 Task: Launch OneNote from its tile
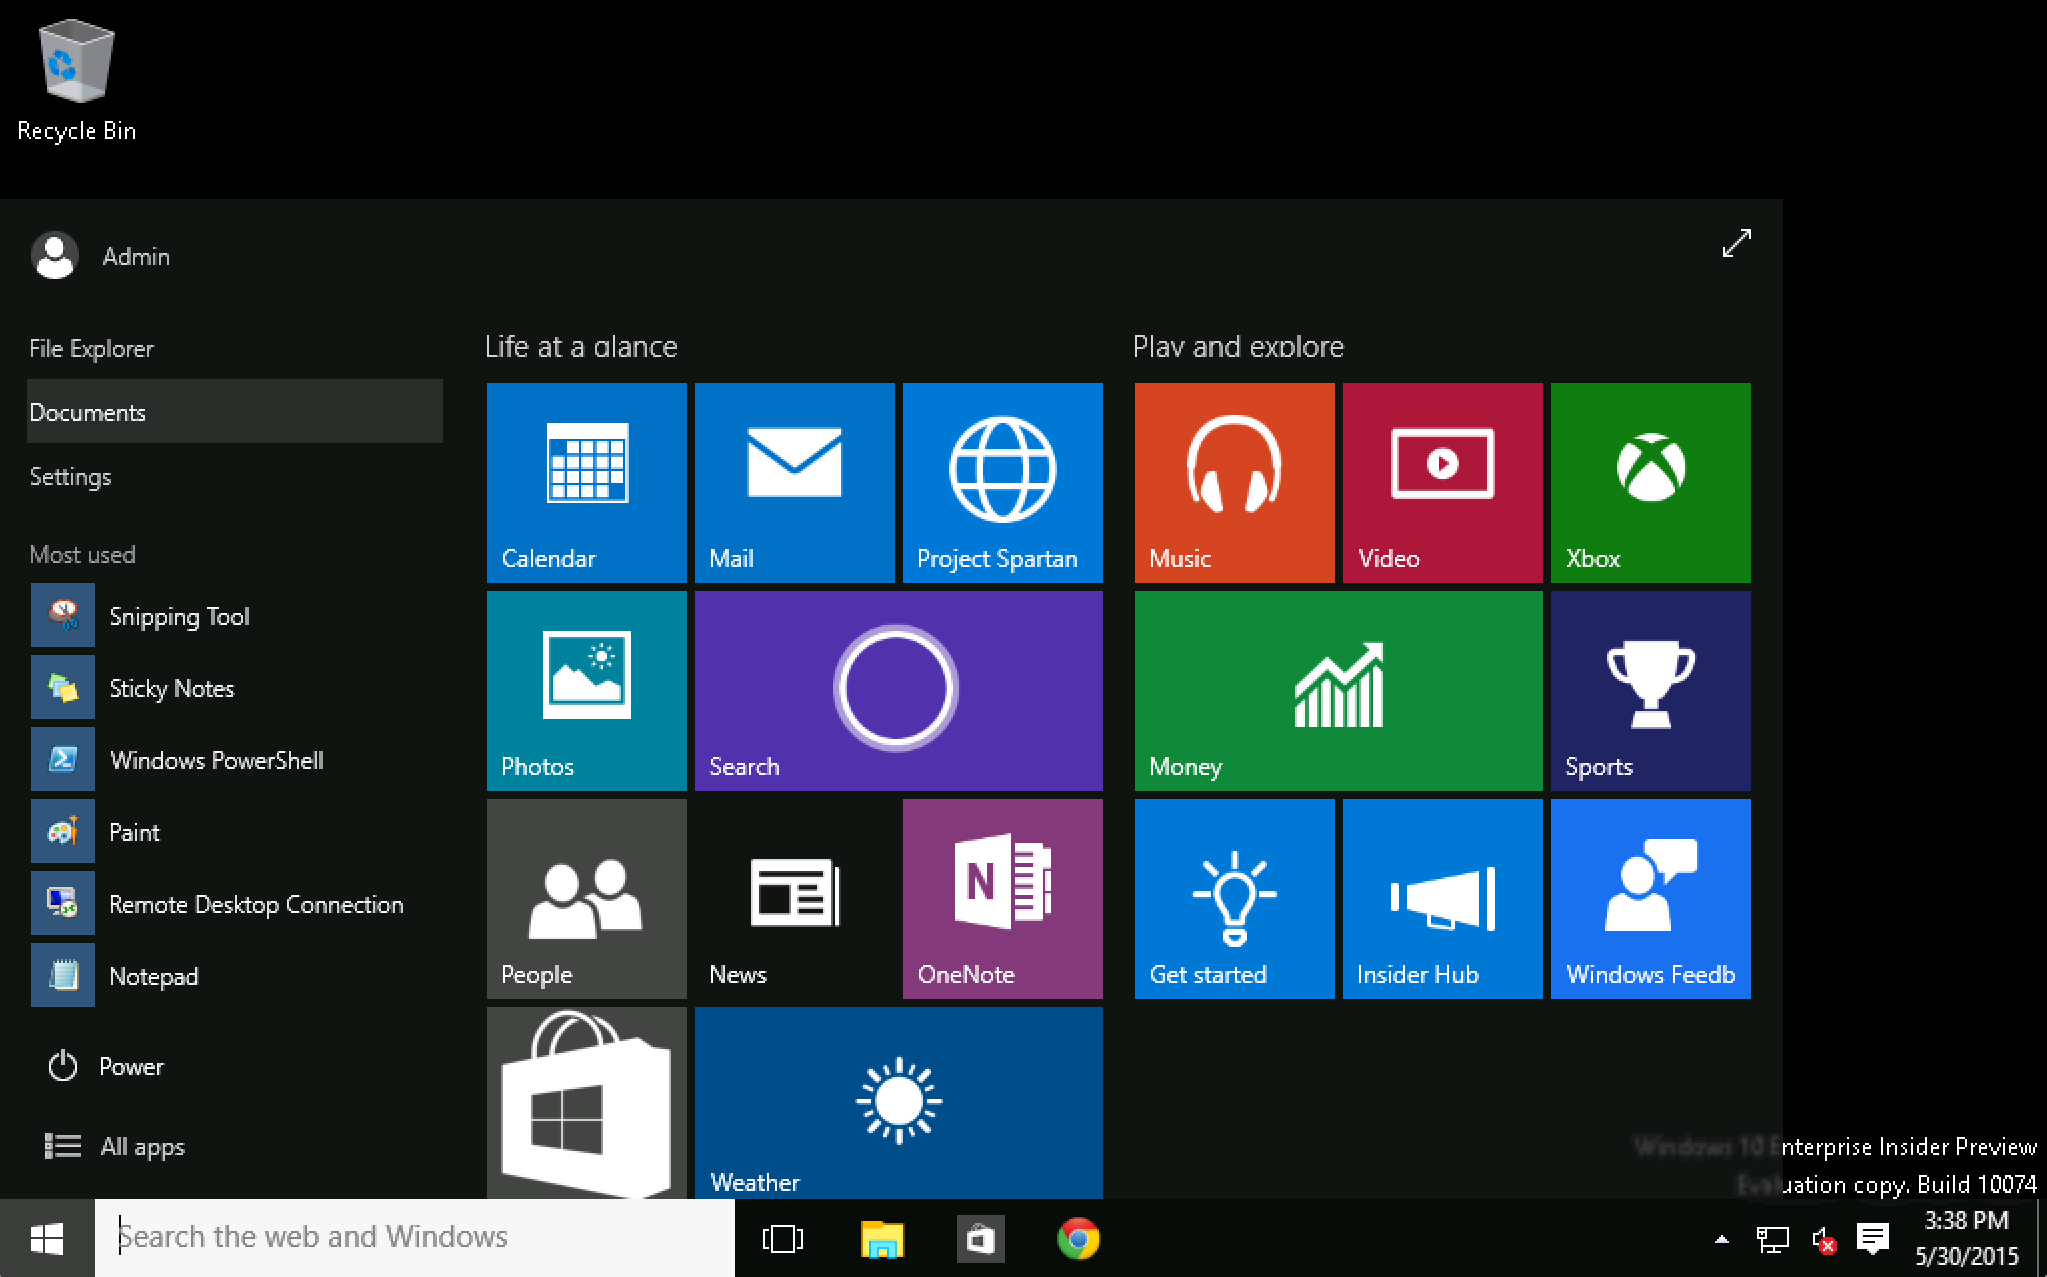coord(1001,898)
